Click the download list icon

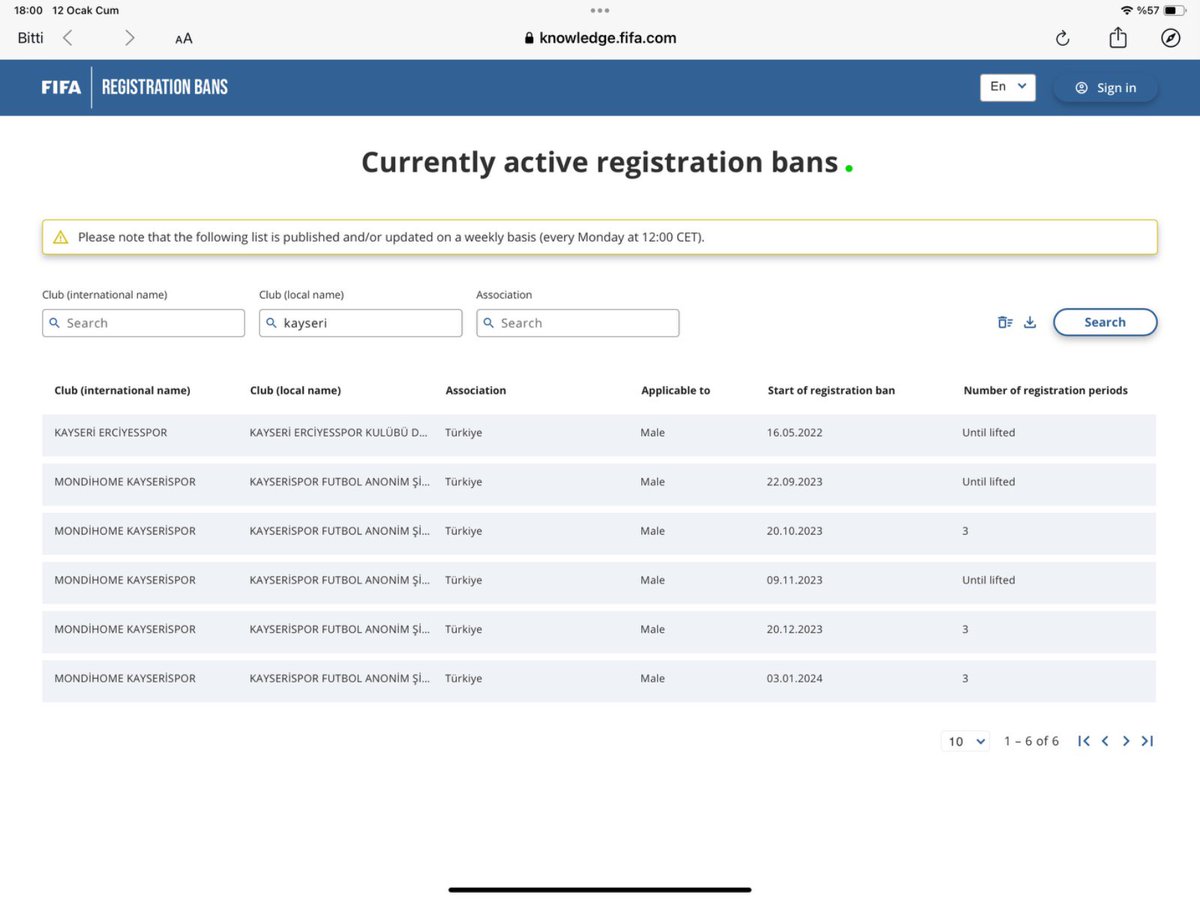tap(1030, 322)
